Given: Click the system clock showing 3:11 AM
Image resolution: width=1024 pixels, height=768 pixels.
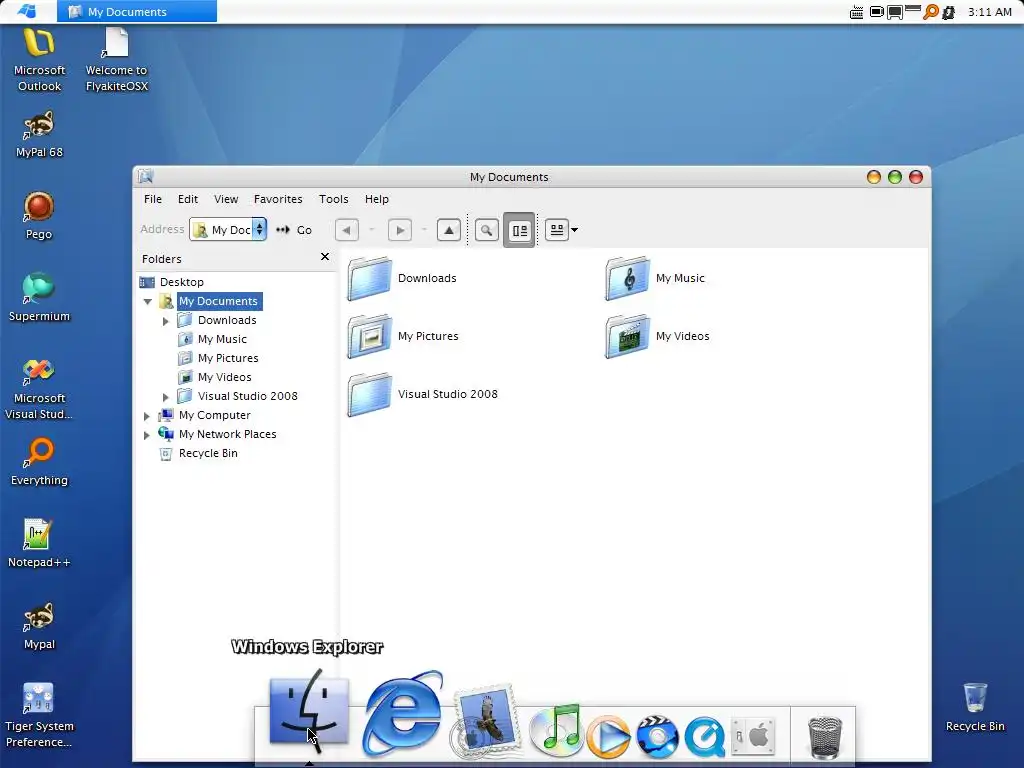Looking at the screenshot, I should click(x=990, y=12).
